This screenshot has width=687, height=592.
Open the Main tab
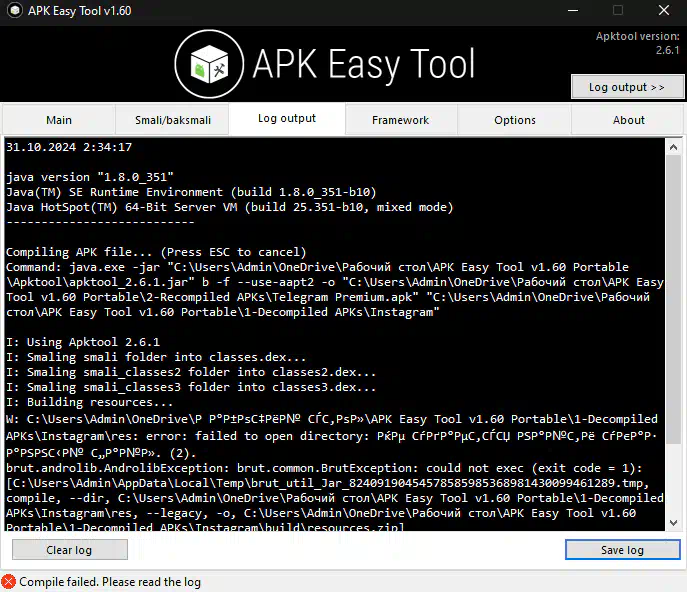click(59, 120)
